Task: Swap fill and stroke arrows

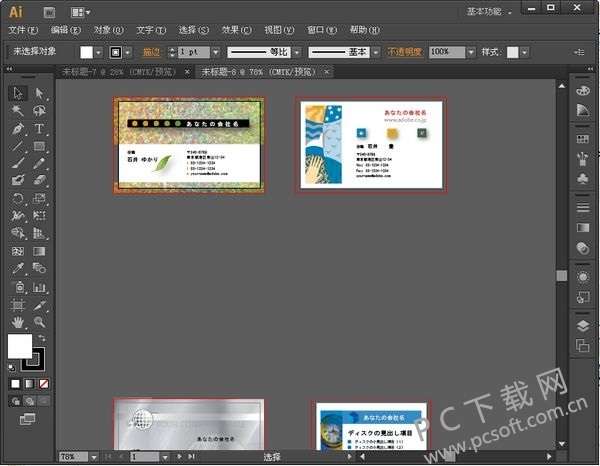Action: coord(41,338)
